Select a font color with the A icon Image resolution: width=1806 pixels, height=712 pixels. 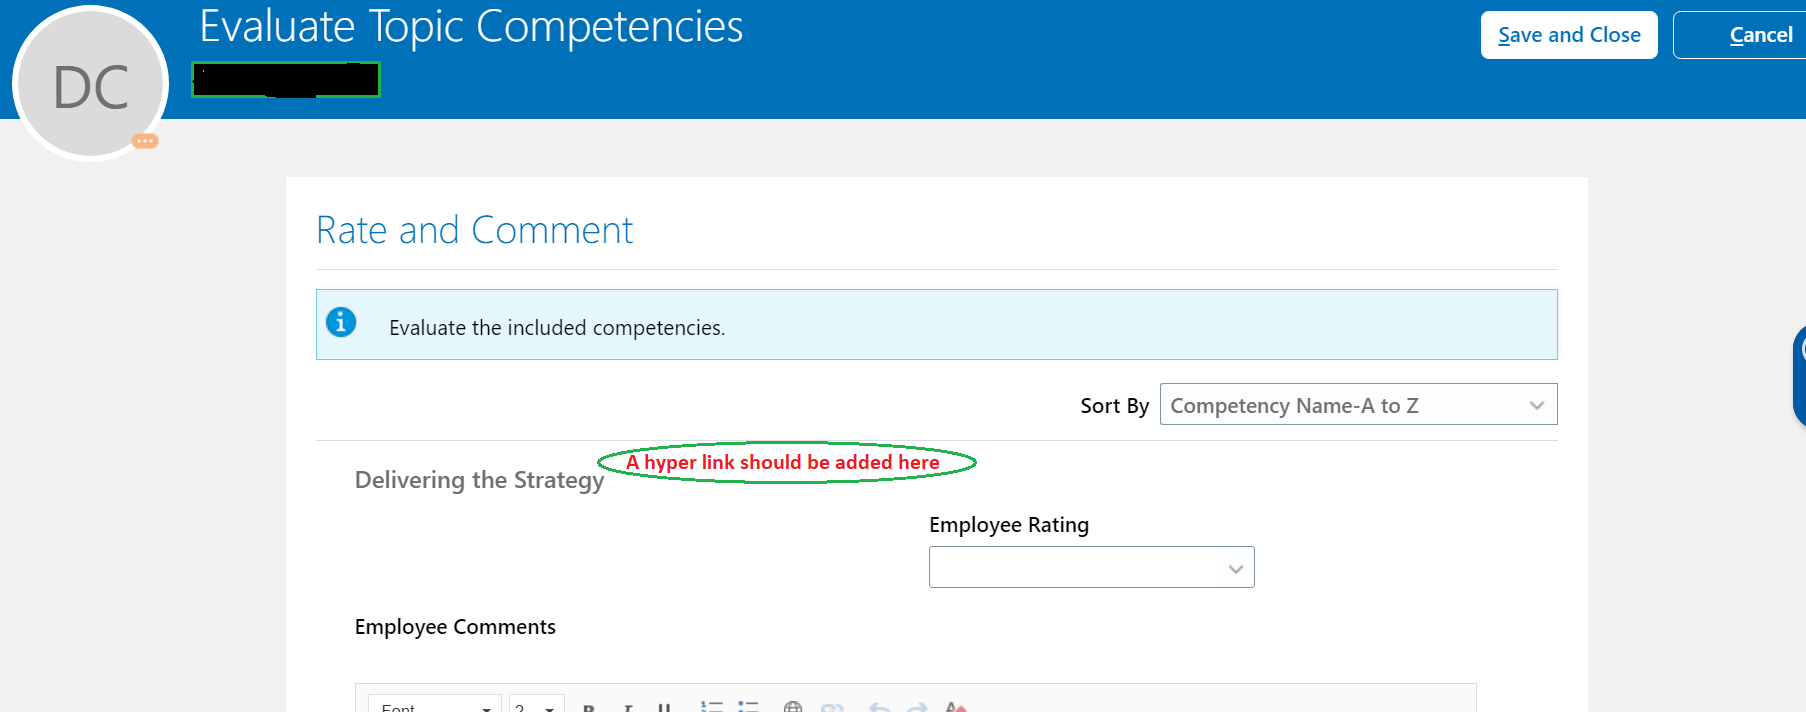(x=954, y=707)
